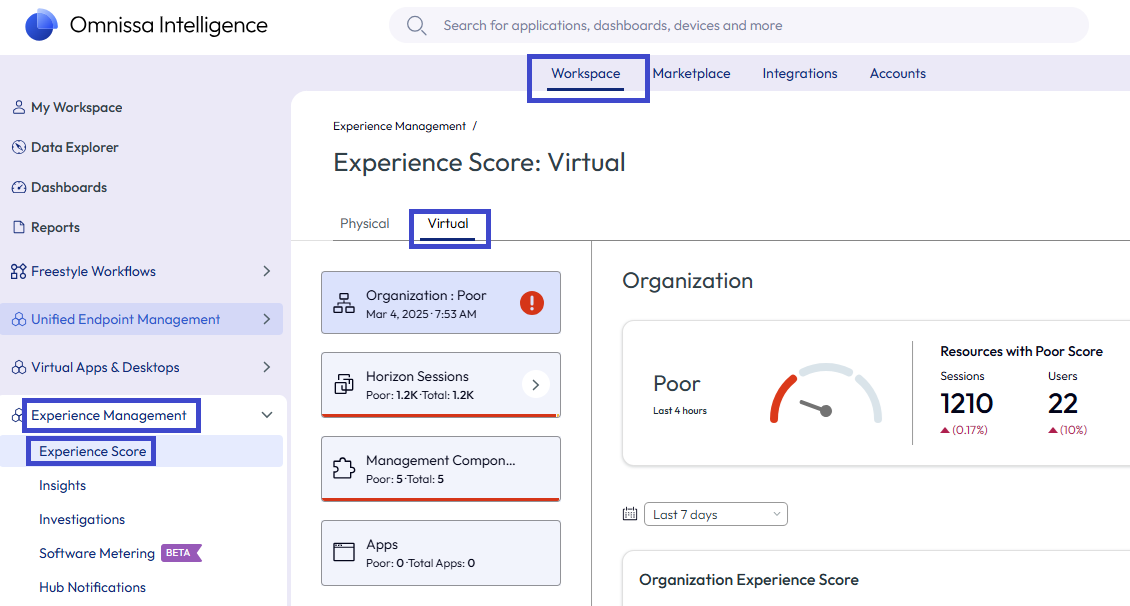This screenshot has width=1130, height=606.
Task: Click the Reports document icon
Action: (19, 227)
